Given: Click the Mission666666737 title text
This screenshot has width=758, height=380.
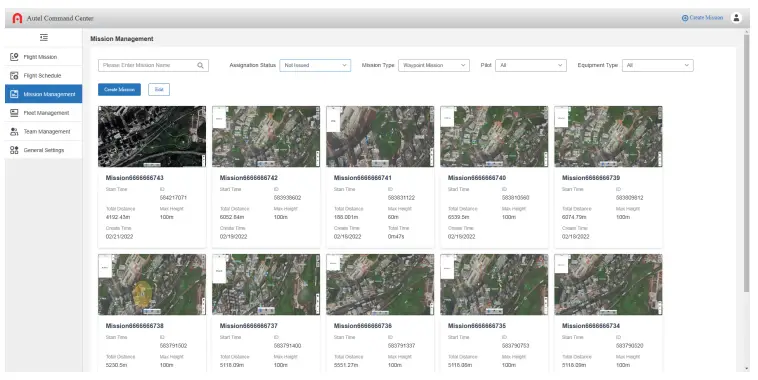Looking at the screenshot, I should click(248, 326).
